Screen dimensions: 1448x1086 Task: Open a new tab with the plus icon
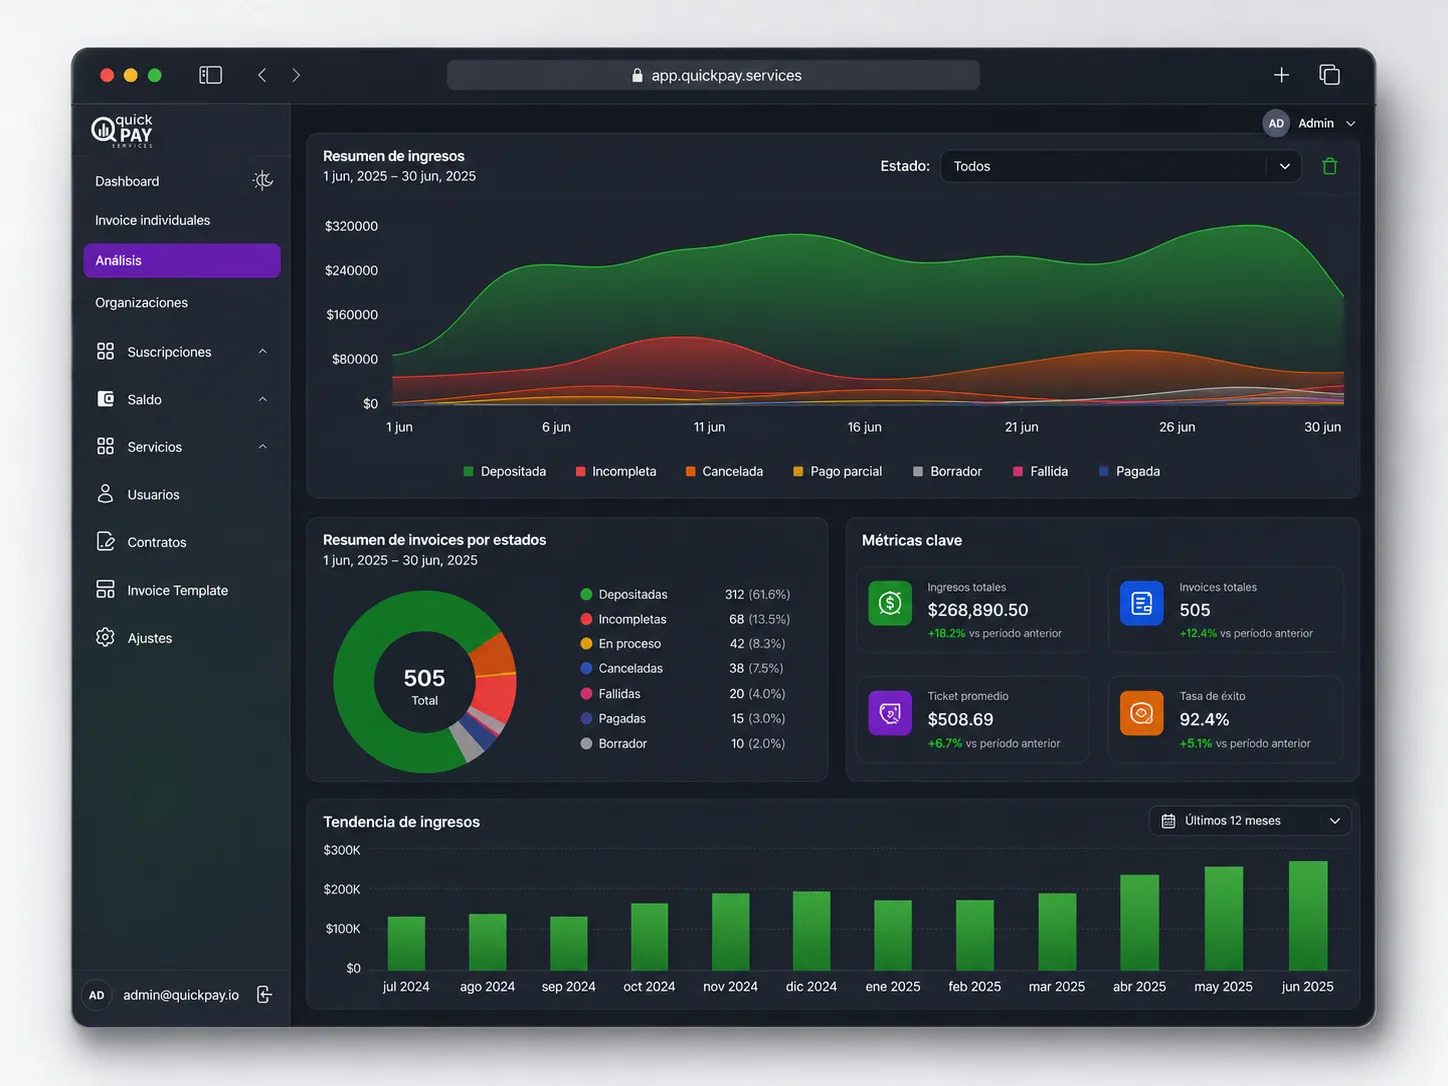(1281, 75)
